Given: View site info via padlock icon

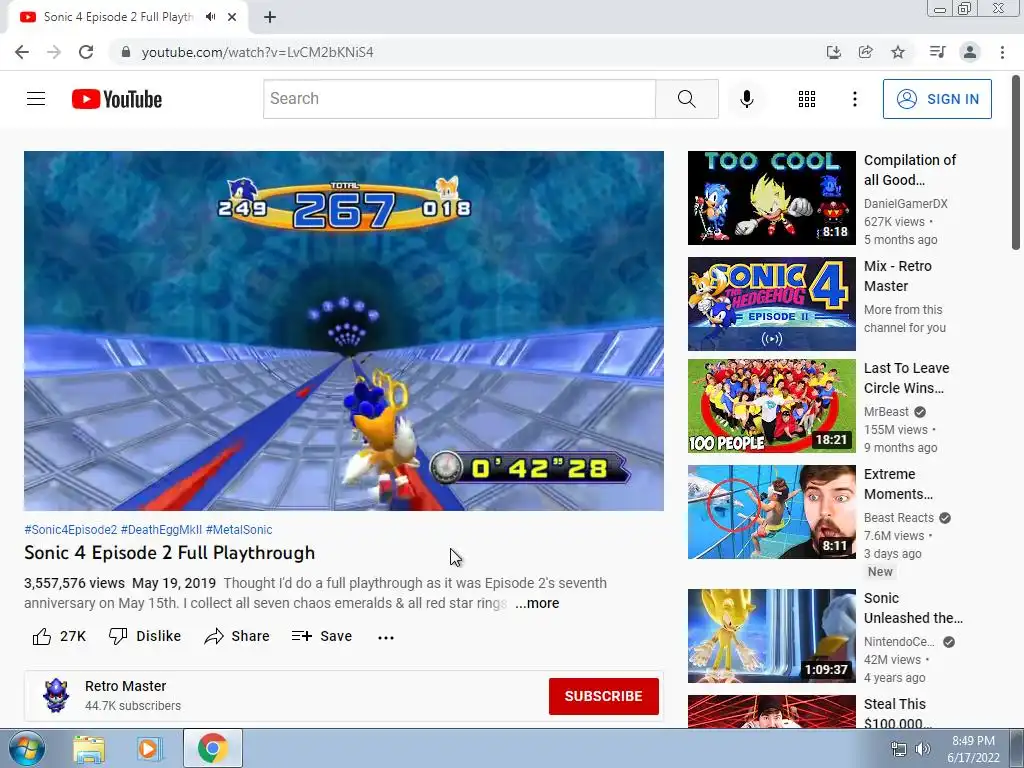Looking at the screenshot, I should click(126, 52).
